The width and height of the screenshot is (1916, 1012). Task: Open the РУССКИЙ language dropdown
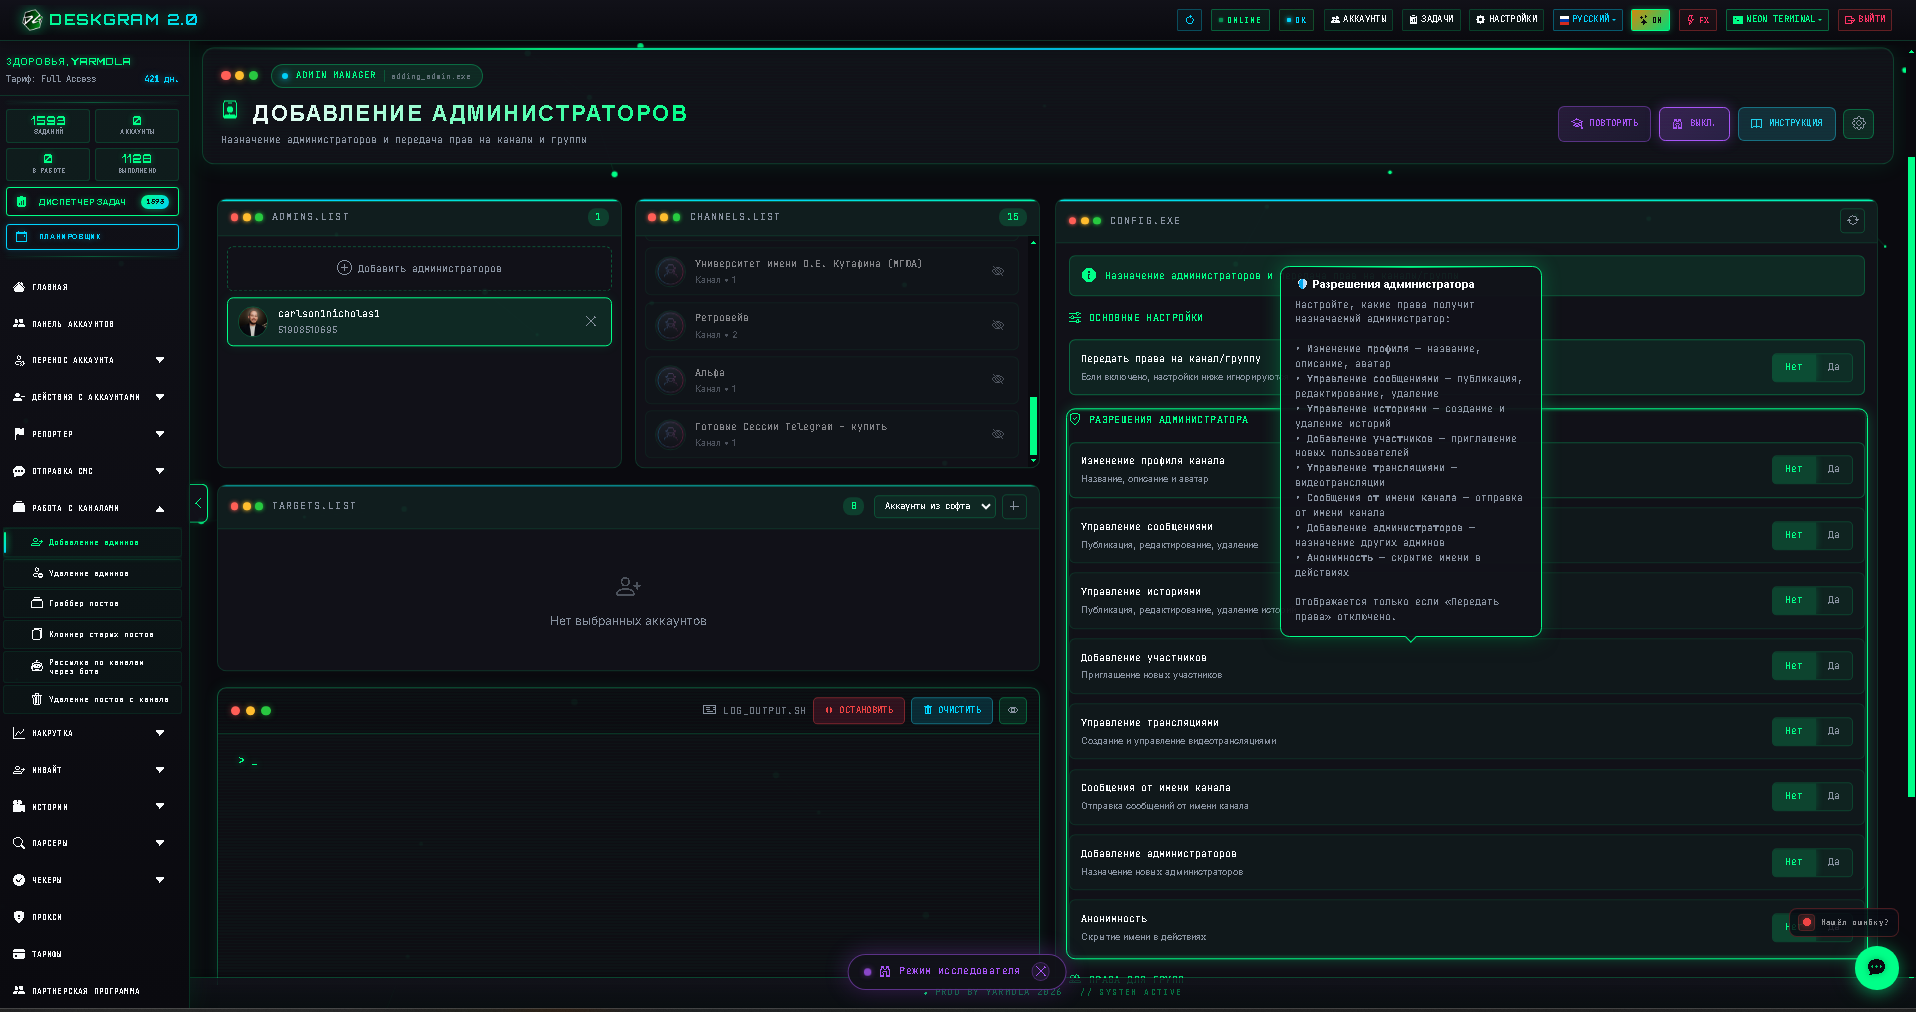pos(1588,19)
